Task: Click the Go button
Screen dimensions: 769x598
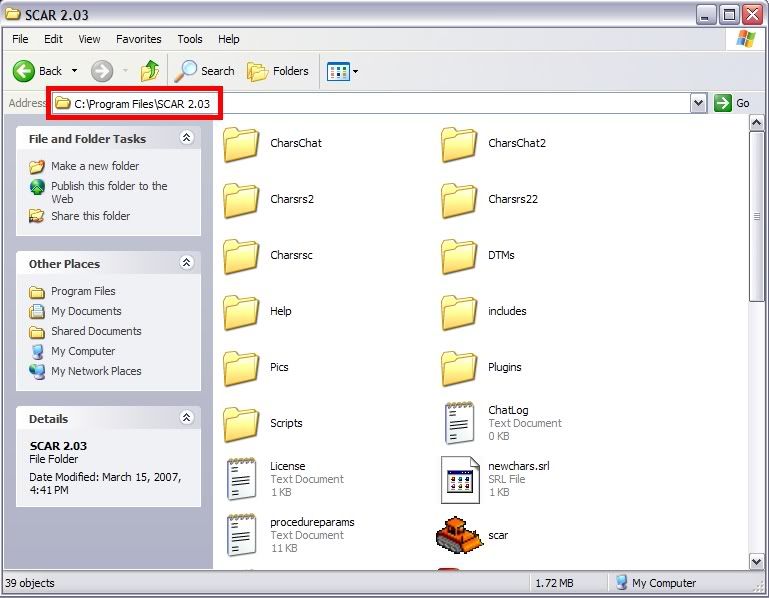Action: click(x=732, y=103)
